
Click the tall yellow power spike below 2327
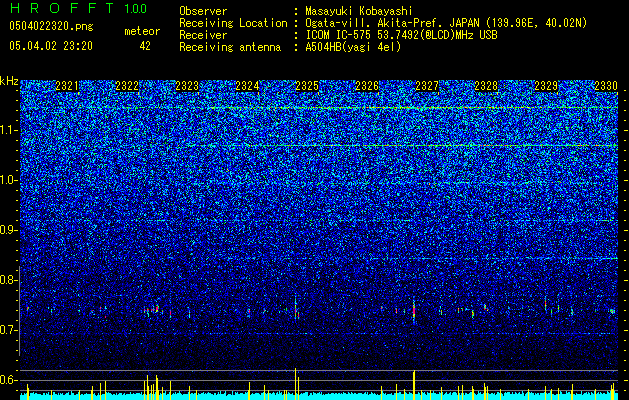click(x=414, y=385)
